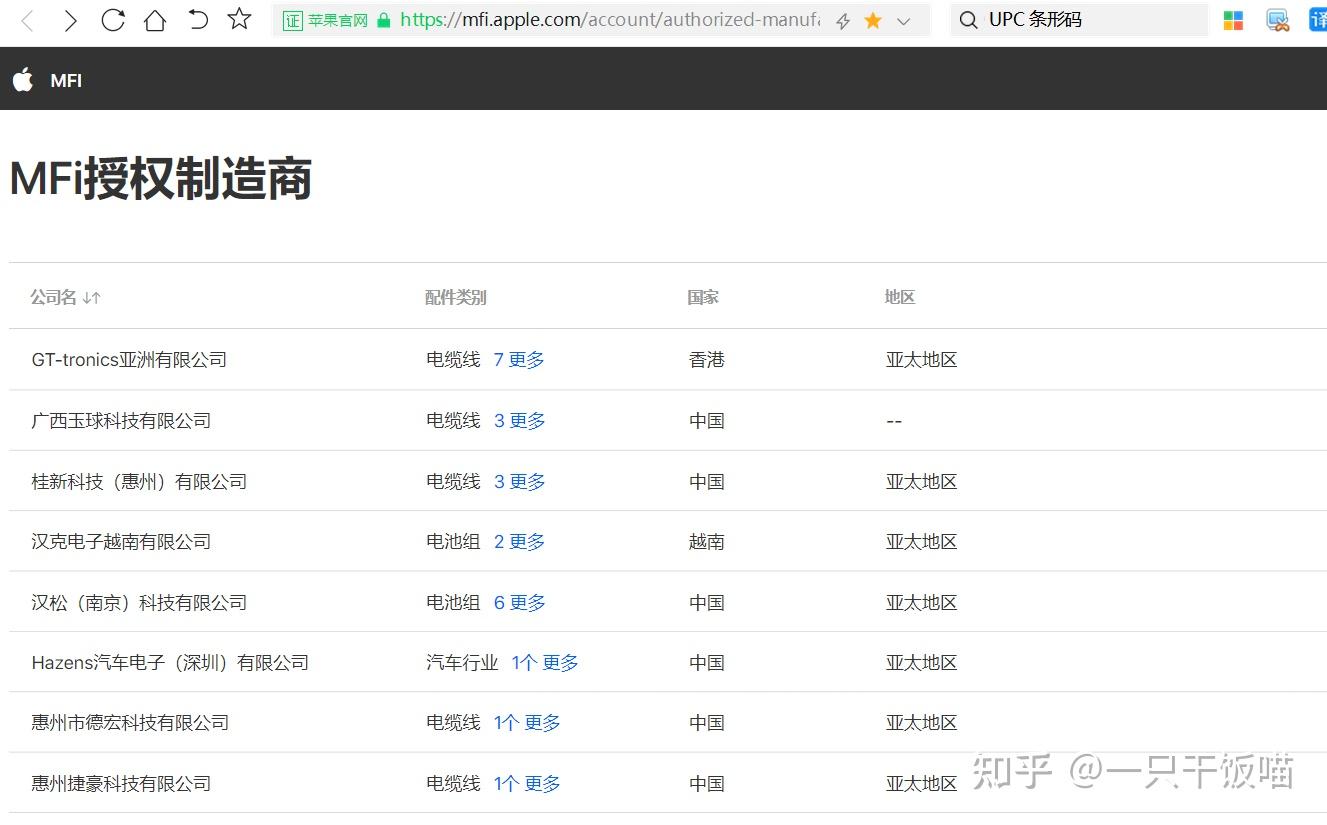
Task: Expand 7 更多 for GT-tronics亚洲有限公司
Action: pos(519,359)
